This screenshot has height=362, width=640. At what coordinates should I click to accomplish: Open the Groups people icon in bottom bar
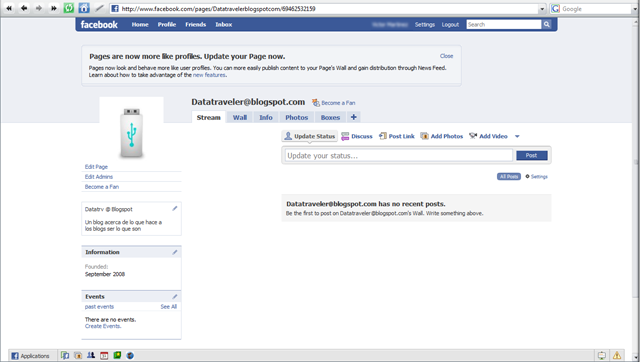tap(91, 355)
